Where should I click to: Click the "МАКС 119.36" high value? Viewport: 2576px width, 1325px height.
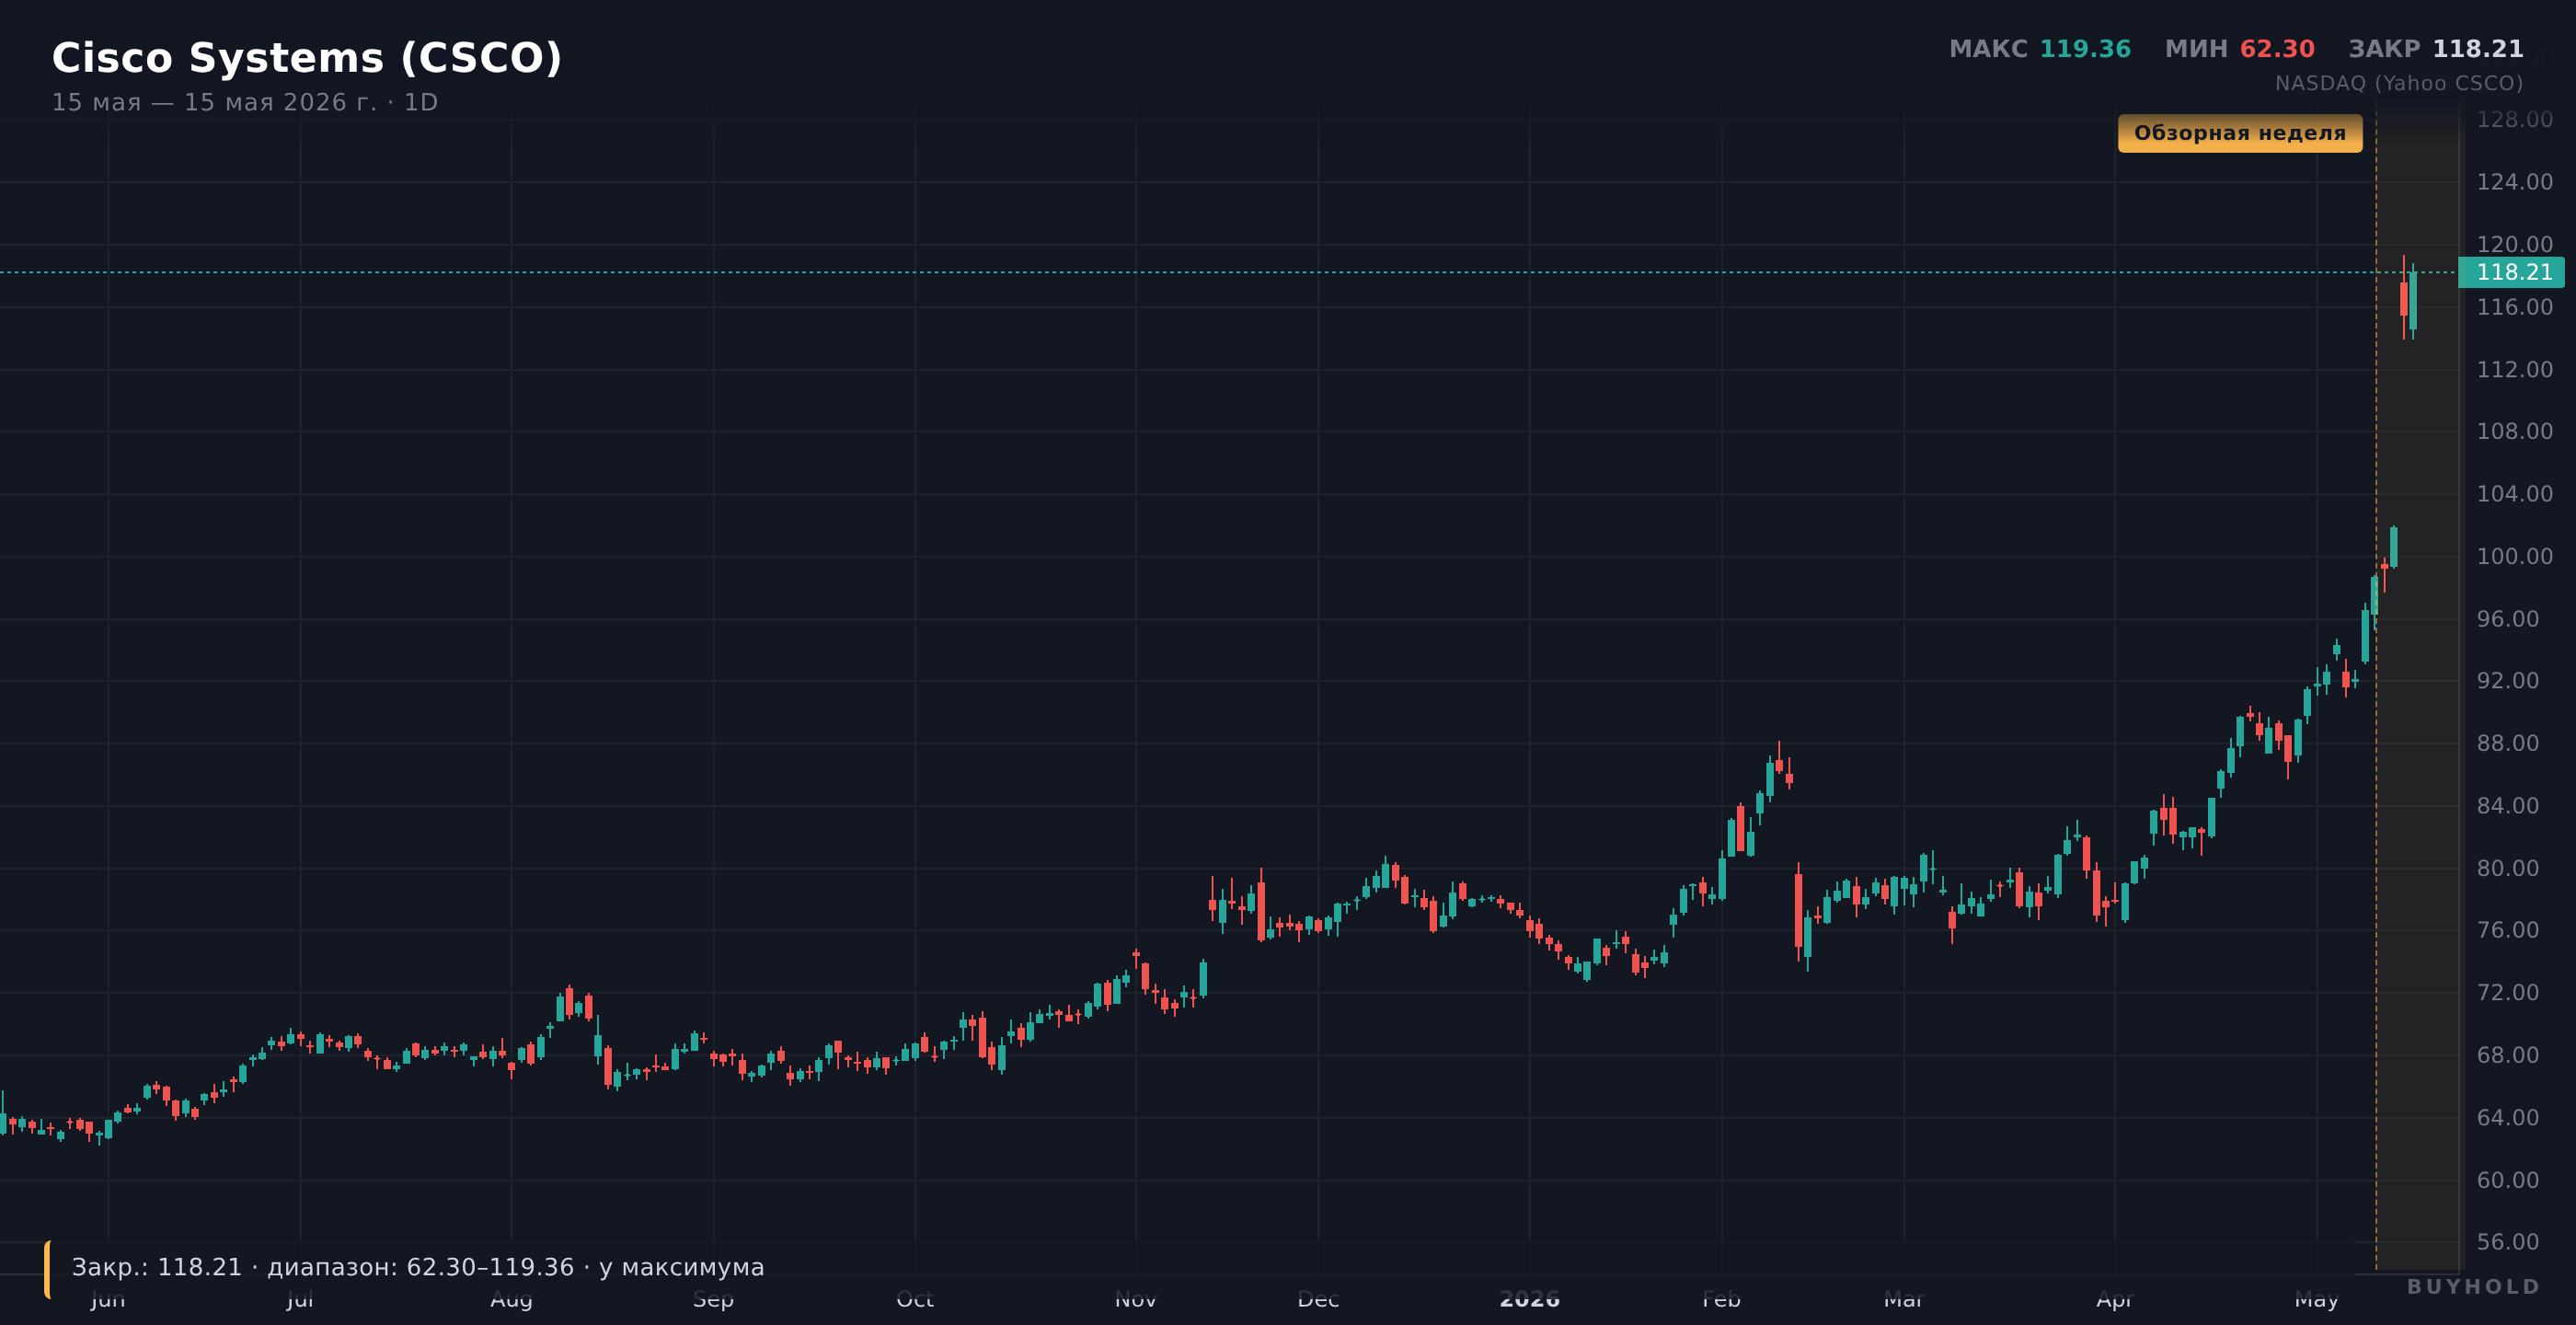pos(2040,49)
